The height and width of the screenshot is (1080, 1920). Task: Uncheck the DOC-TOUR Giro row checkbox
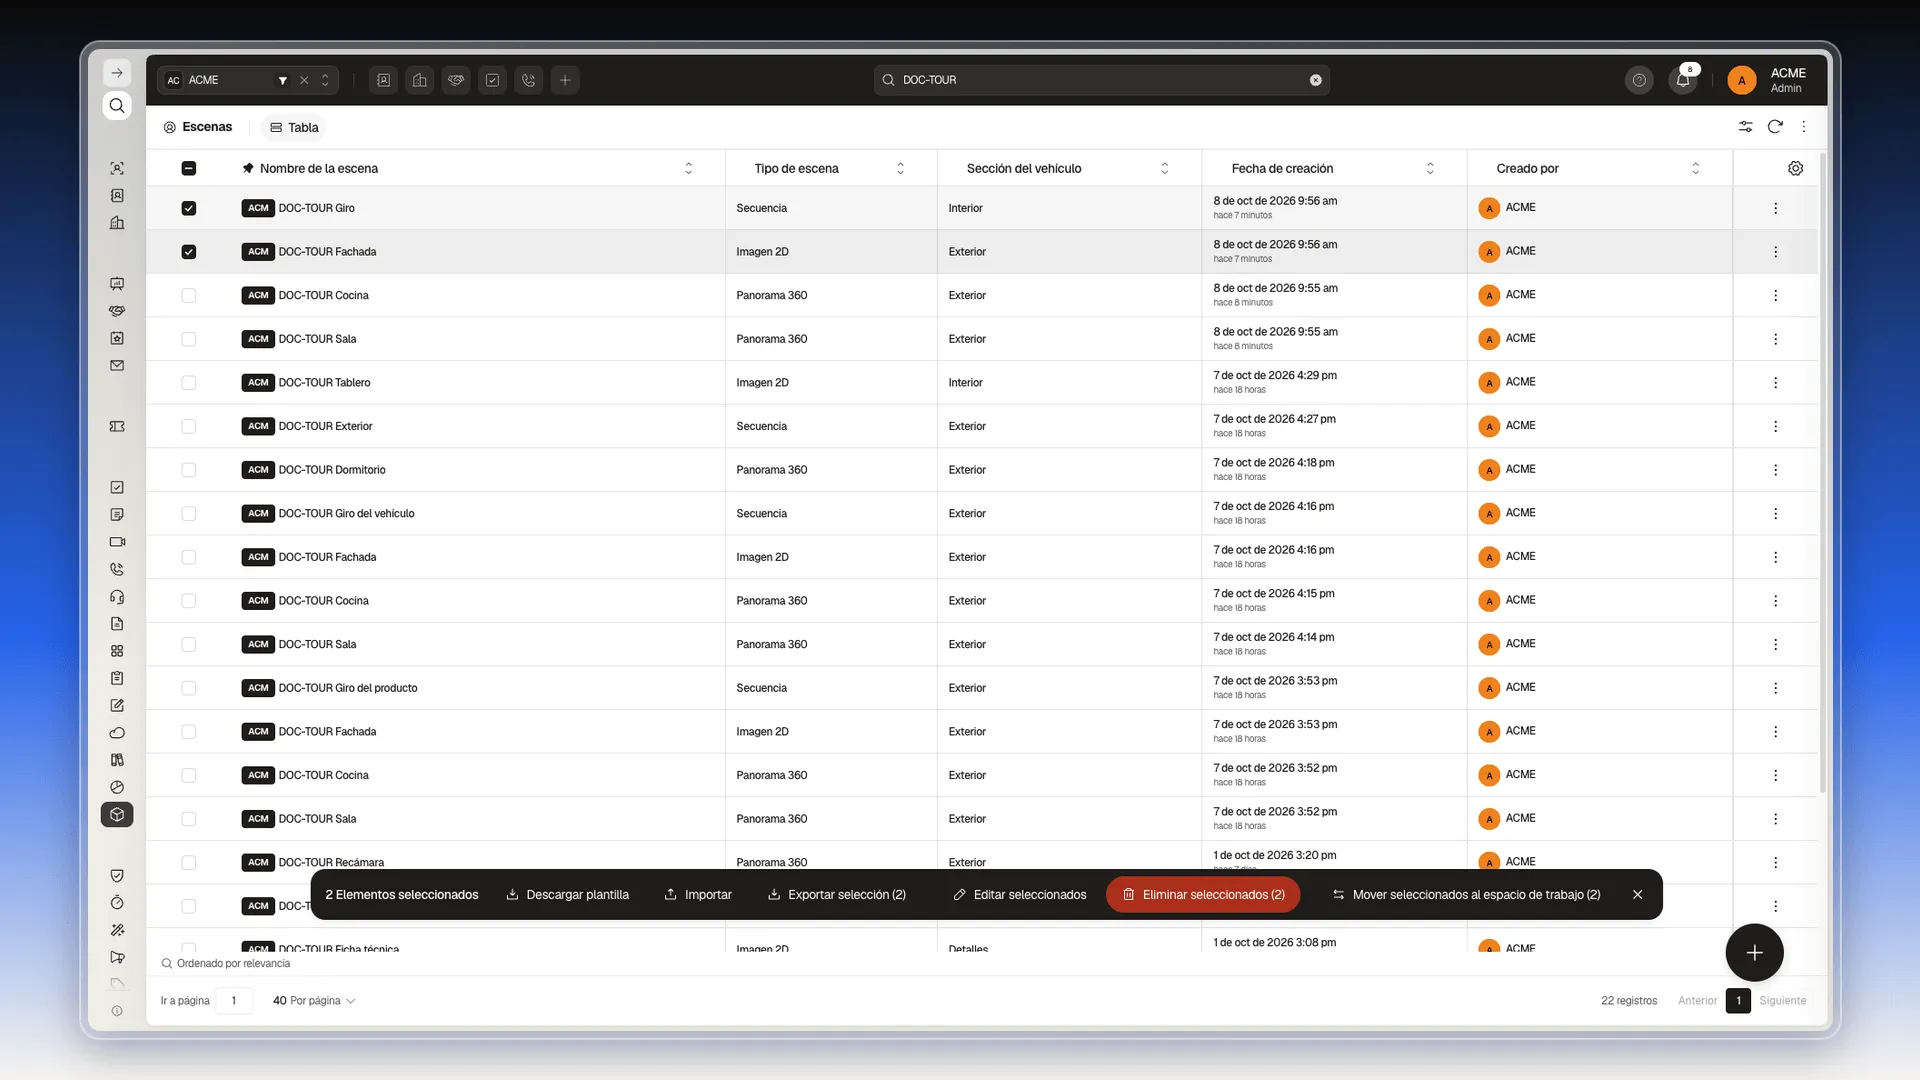coord(189,208)
